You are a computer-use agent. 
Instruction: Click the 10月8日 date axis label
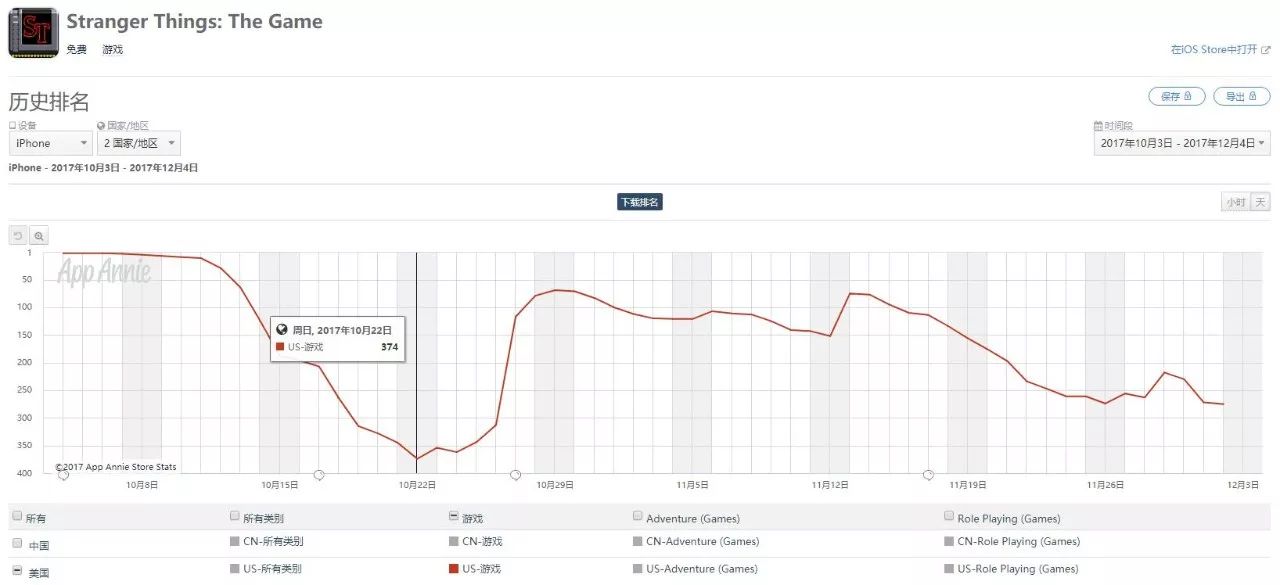142,485
